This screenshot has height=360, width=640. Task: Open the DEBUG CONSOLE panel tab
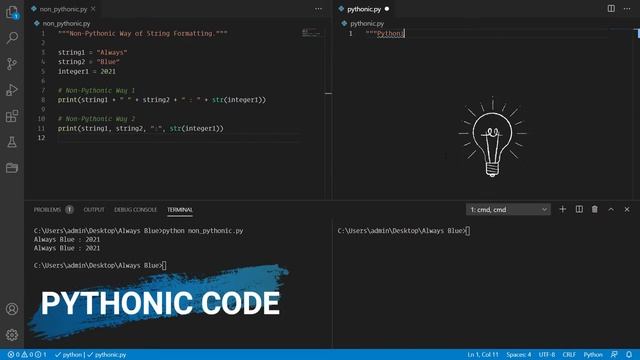(x=136, y=210)
